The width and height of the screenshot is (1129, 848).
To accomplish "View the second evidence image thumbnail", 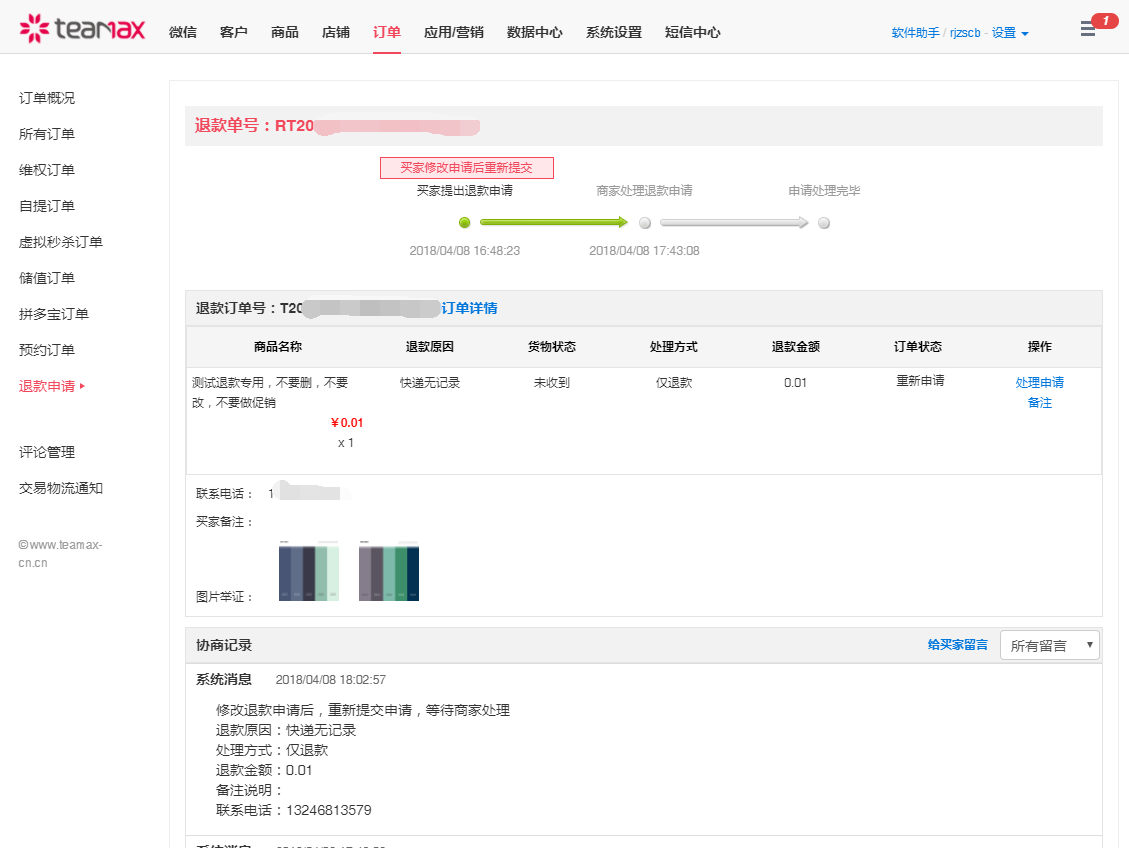I will coord(389,572).
